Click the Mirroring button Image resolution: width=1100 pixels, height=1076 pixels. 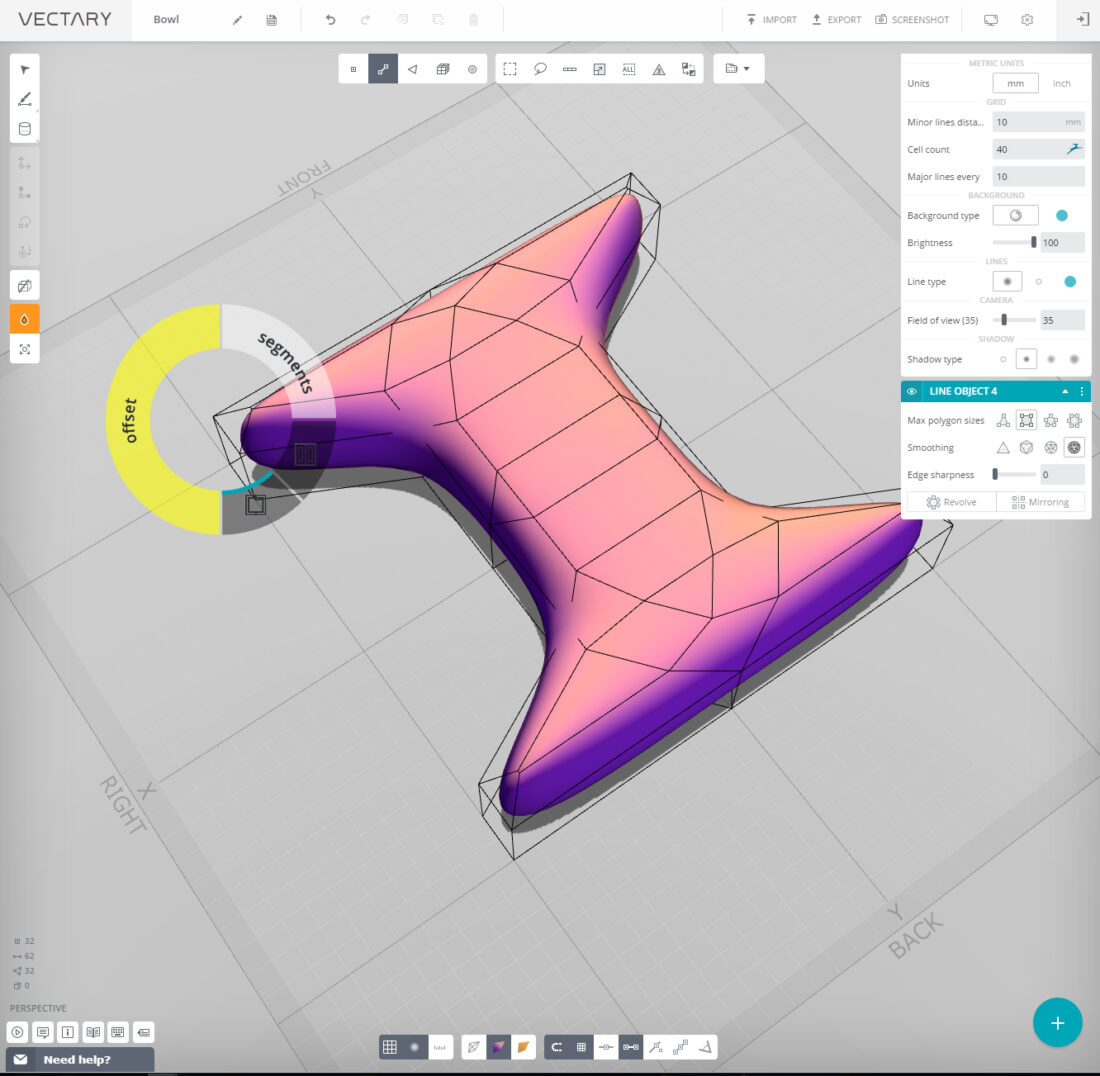tap(1040, 501)
